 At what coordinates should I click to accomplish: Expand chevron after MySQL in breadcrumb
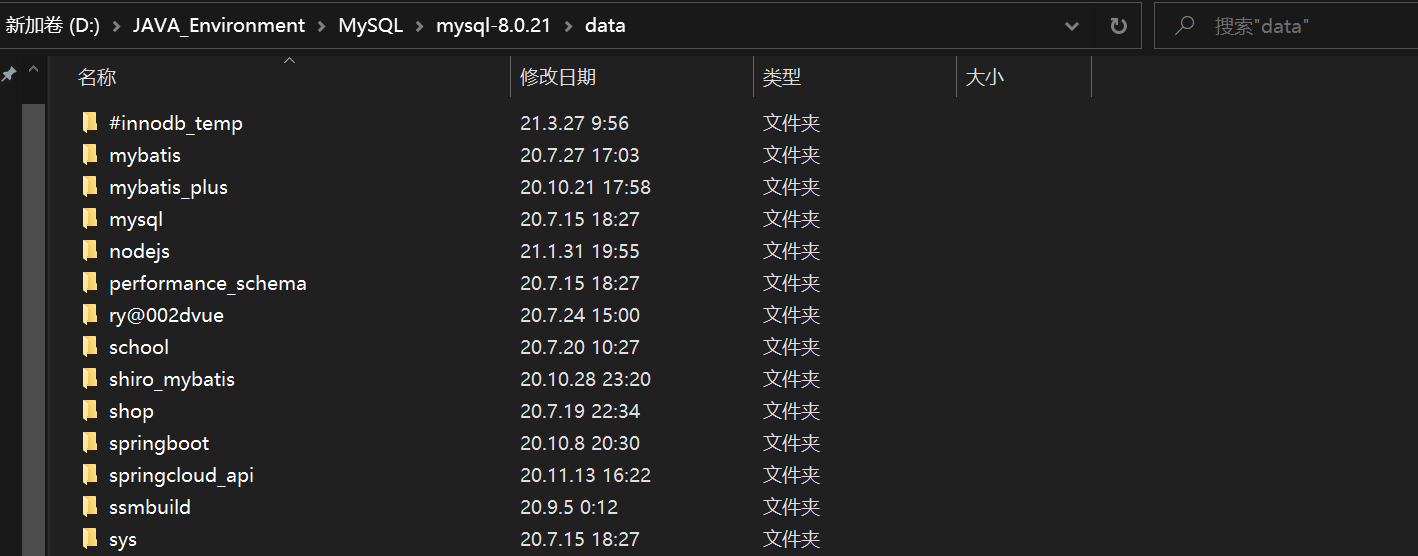tap(419, 26)
